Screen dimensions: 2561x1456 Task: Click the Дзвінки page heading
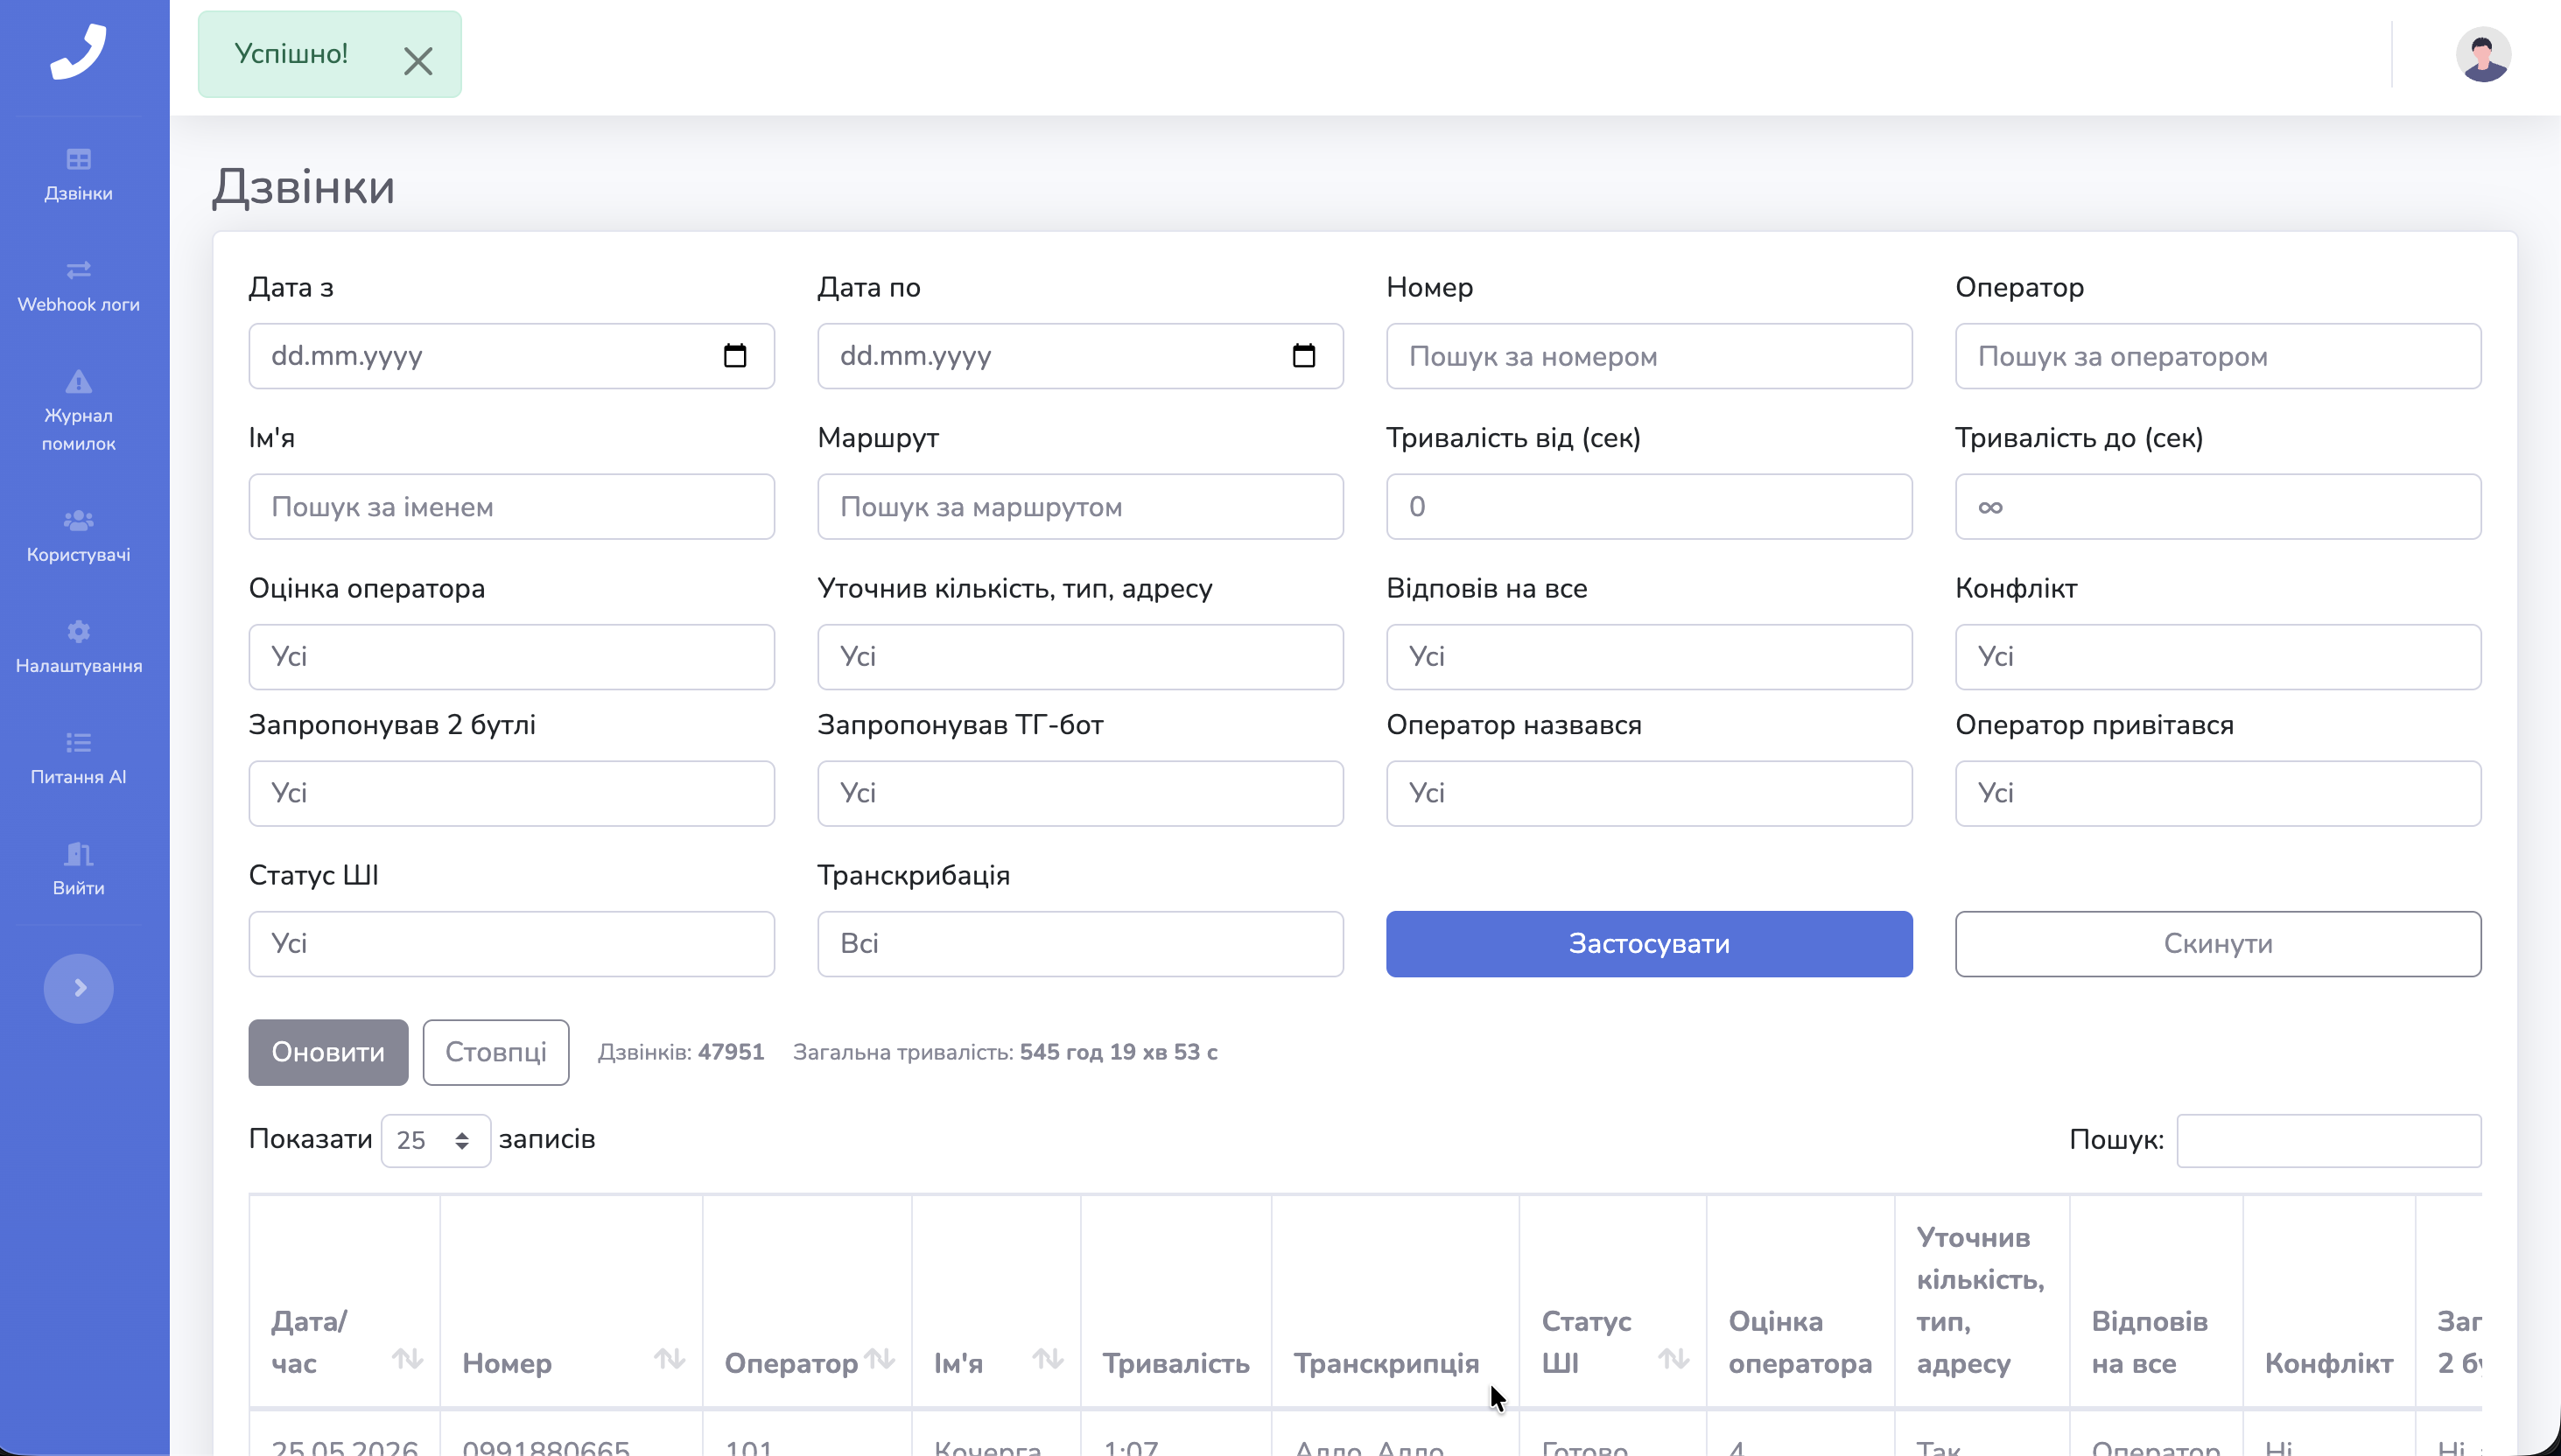coord(304,187)
